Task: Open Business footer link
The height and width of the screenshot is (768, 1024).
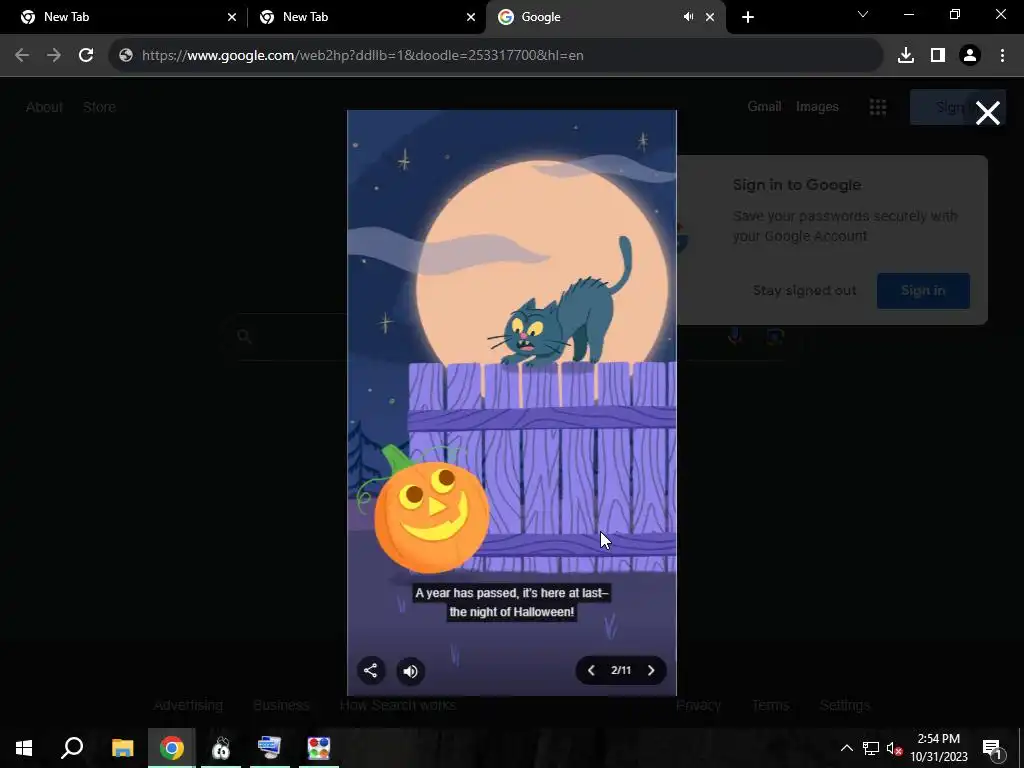Action: 281,705
